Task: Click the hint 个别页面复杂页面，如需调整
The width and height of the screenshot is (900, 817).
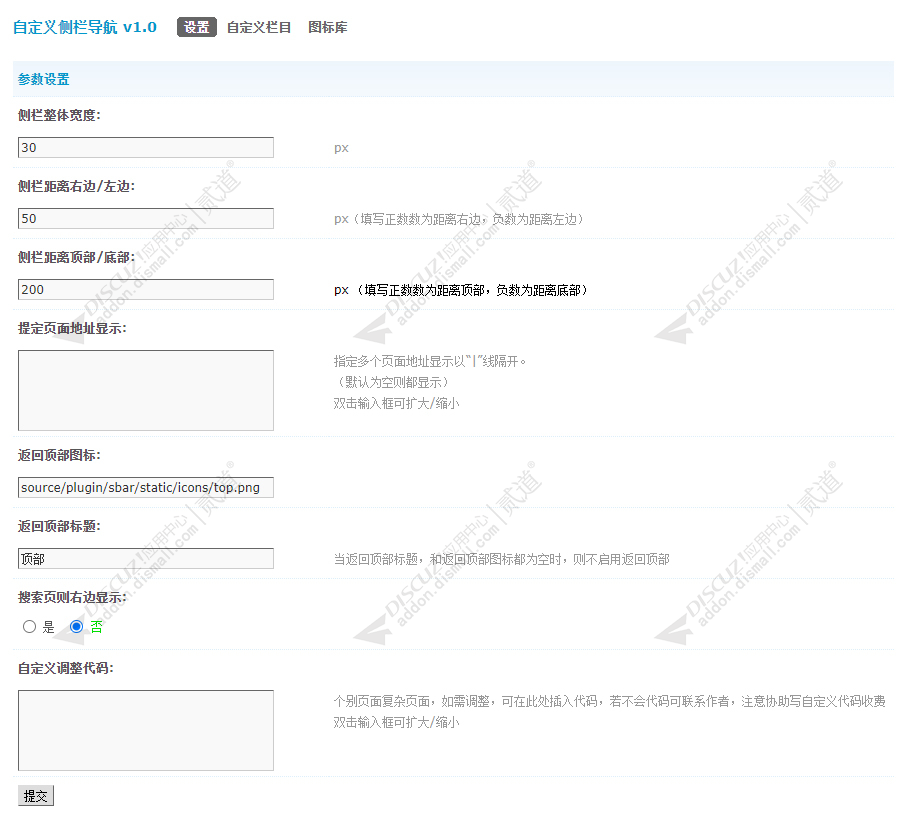Action: (412, 702)
